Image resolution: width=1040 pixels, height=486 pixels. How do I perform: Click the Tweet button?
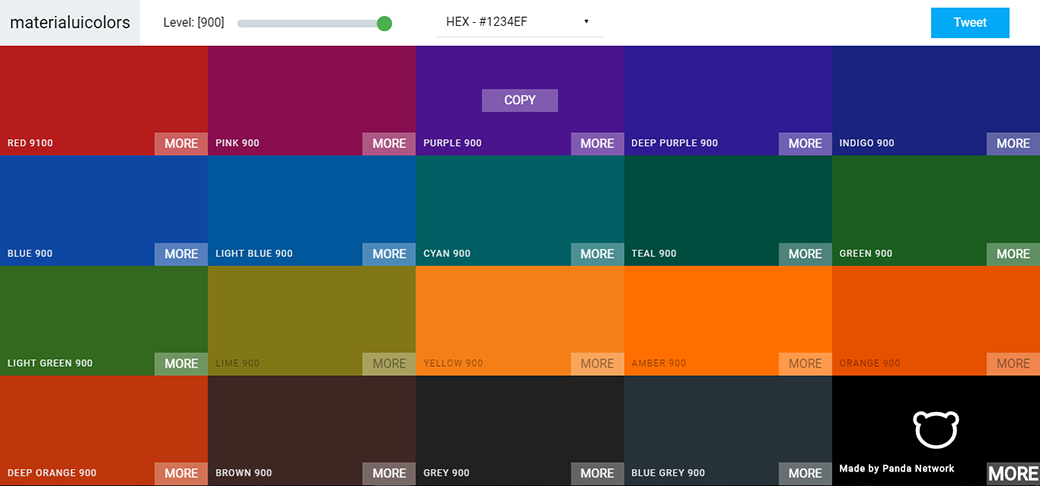(969, 23)
